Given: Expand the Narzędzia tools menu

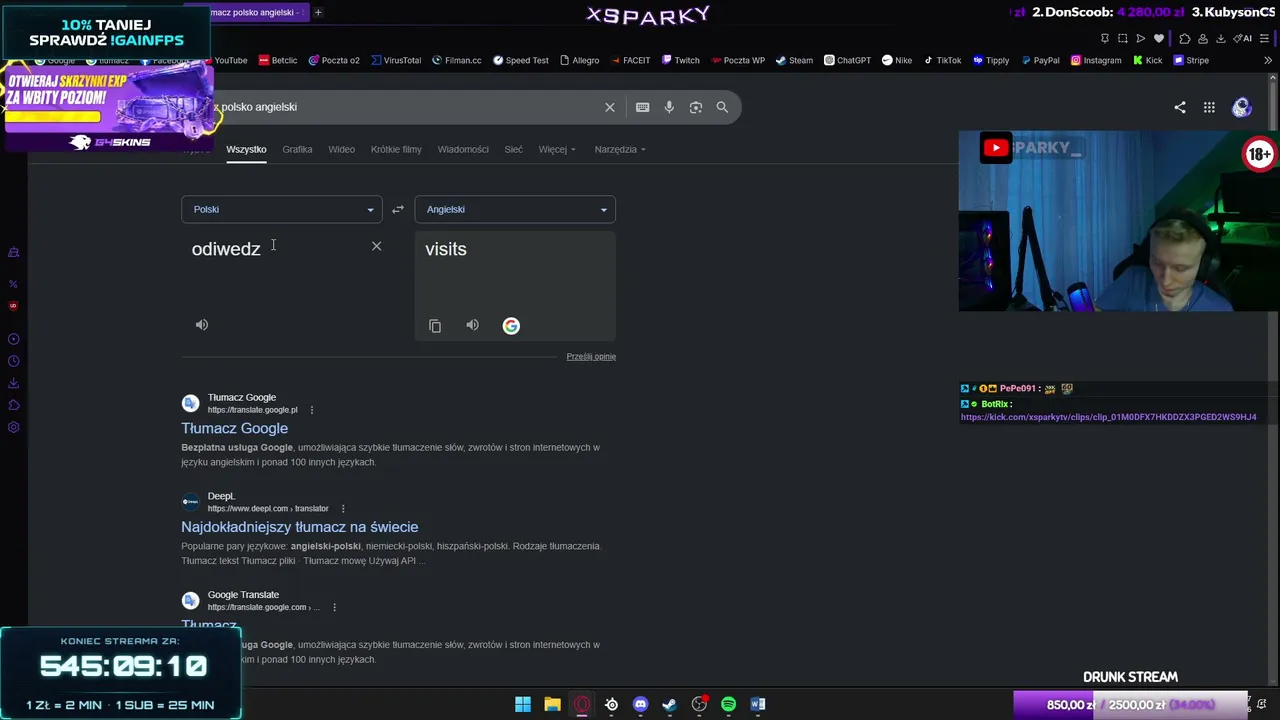Looking at the screenshot, I should tap(620, 149).
